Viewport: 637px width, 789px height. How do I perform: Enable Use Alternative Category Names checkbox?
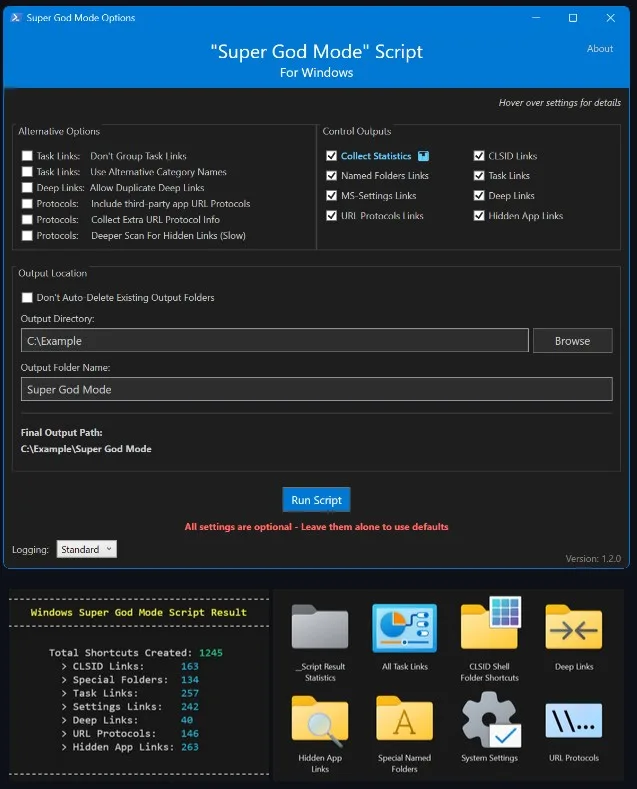[x=27, y=172]
